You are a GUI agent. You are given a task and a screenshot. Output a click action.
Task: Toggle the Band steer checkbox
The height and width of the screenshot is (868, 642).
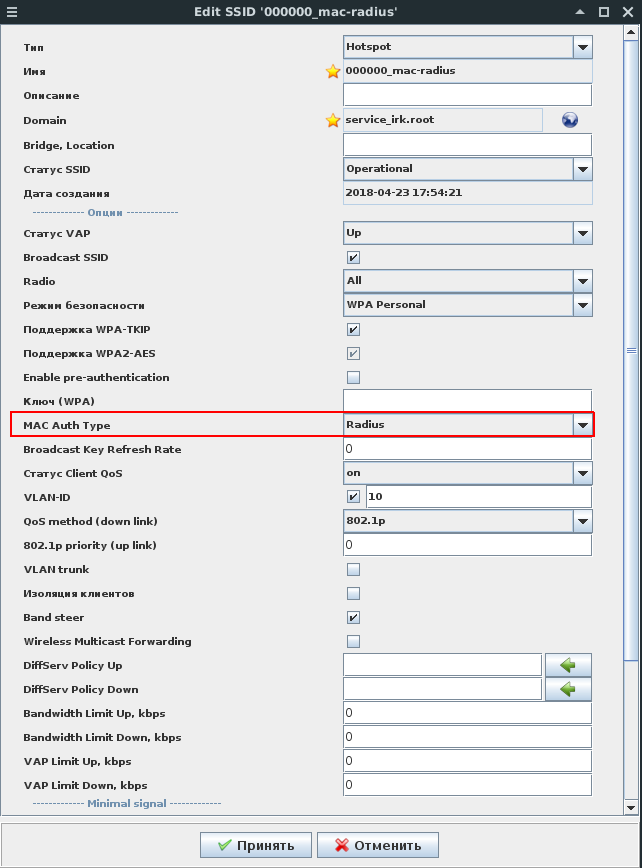click(x=353, y=617)
